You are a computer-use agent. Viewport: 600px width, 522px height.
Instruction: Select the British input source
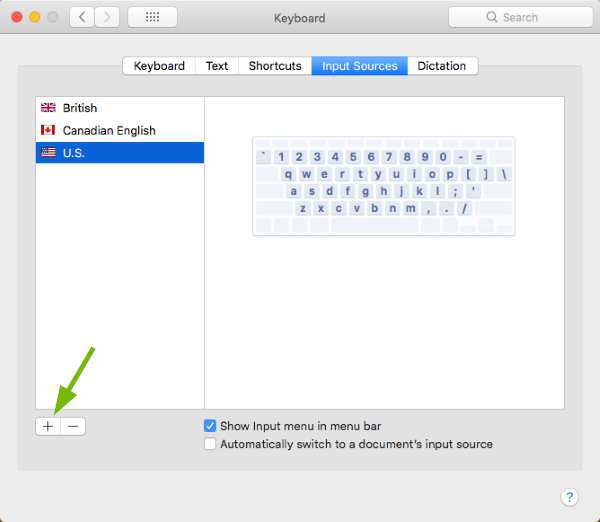120,108
